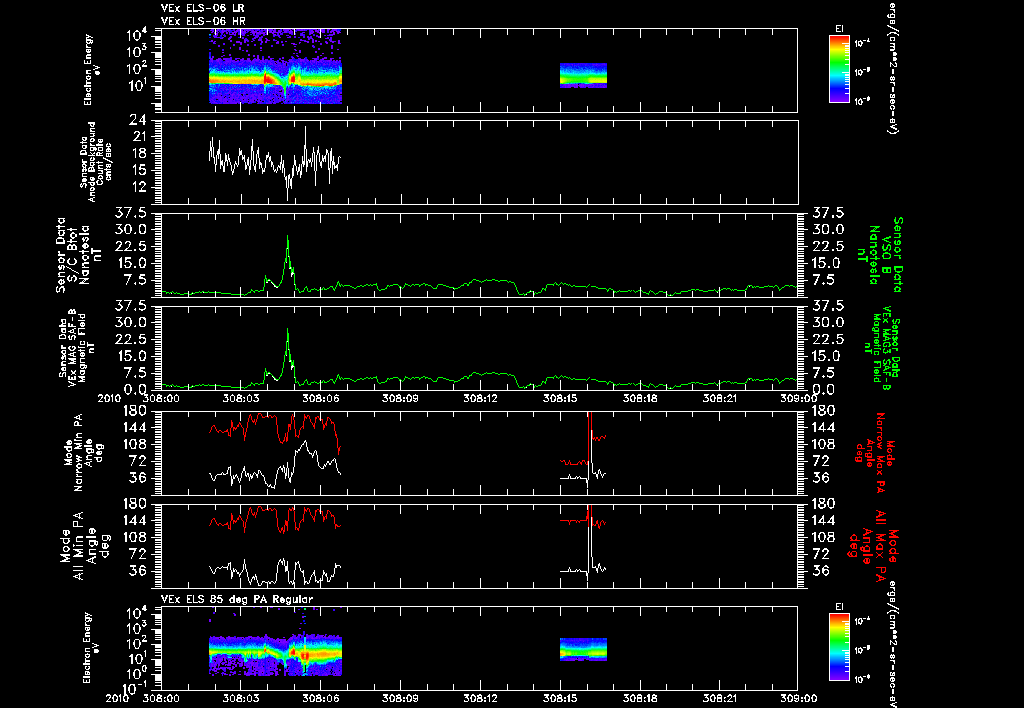Viewport: 1024px width, 708px height.
Task: Click '308:15' on the bottommost time axis
Action: (560, 698)
